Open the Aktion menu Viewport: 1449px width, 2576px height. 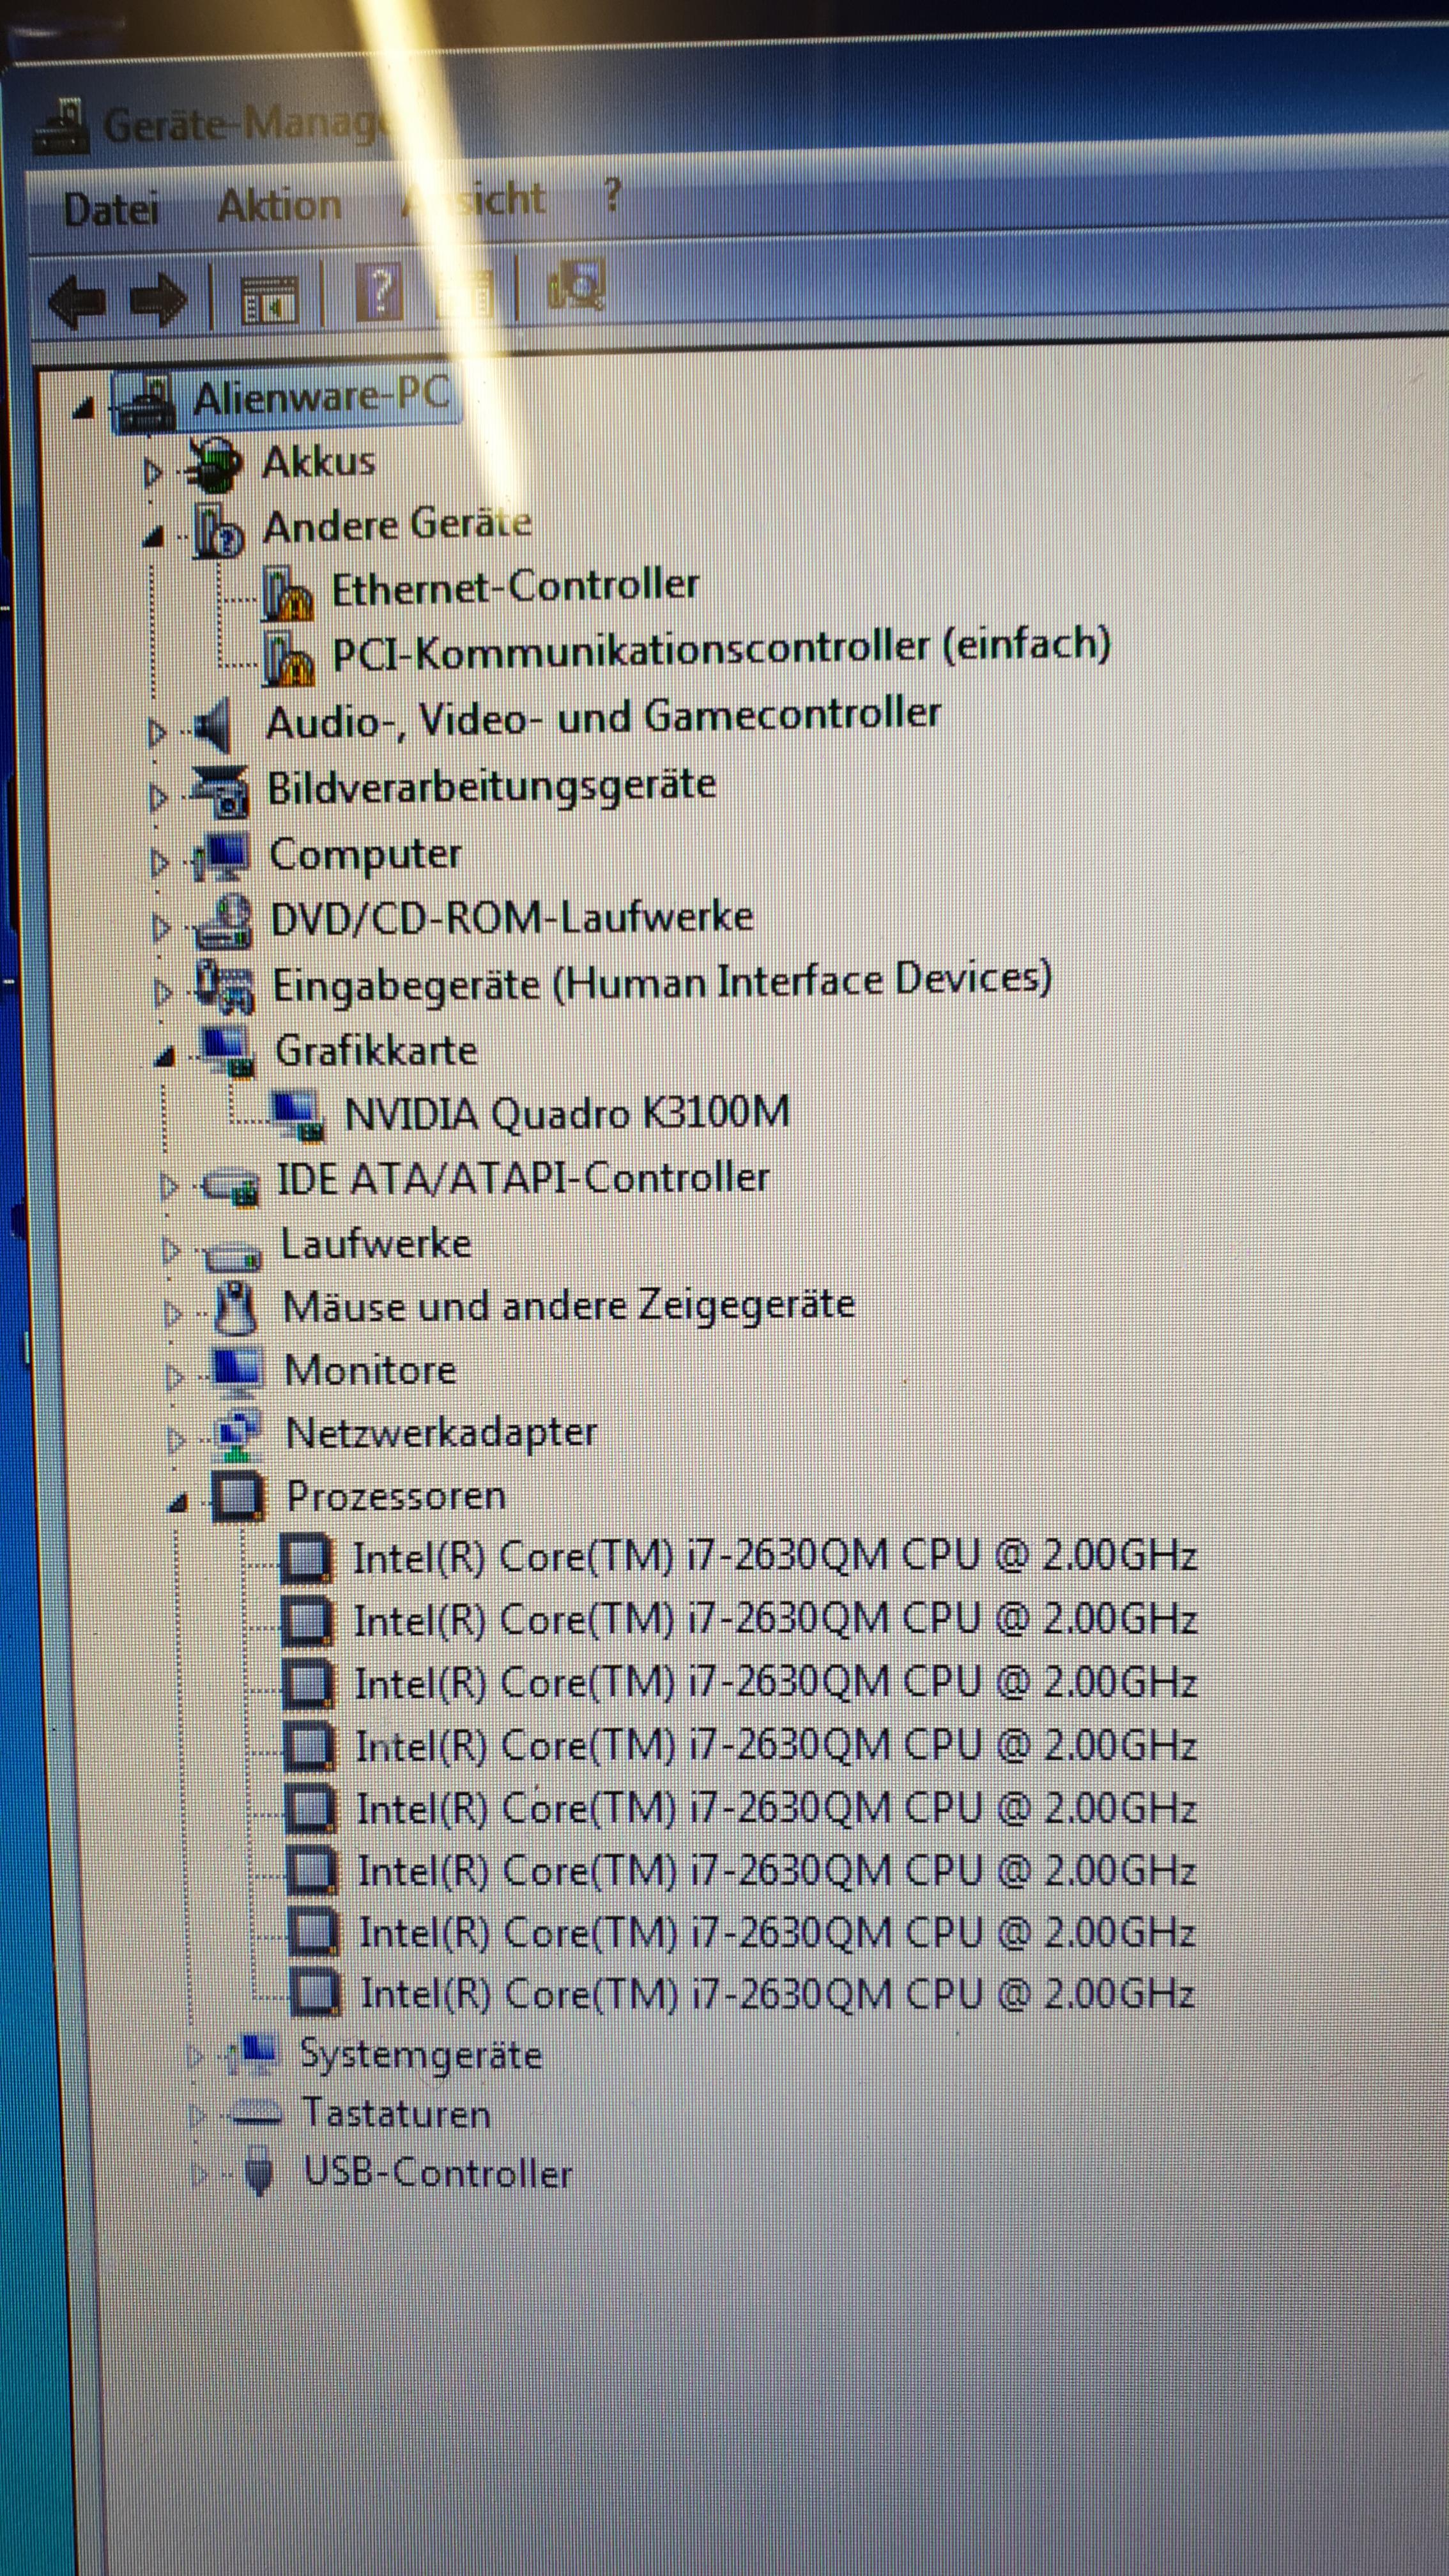pyautogui.click(x=280, y=205)
